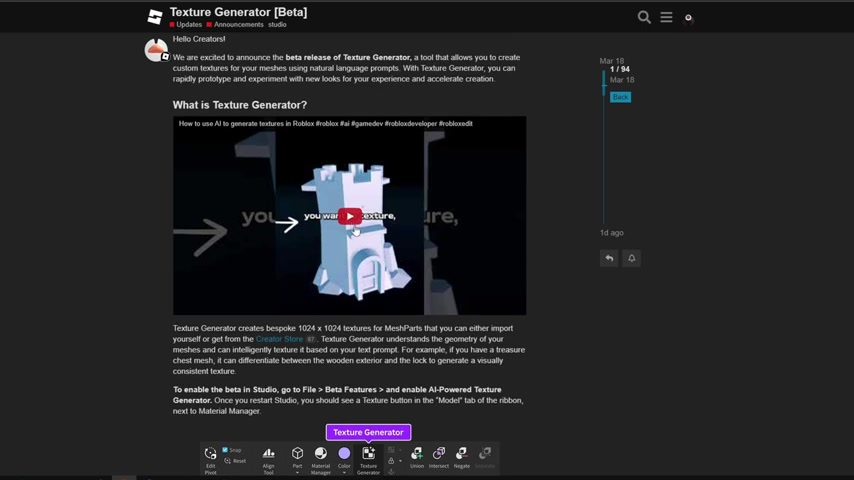Click the purple Color swatch

click(344, 453)
